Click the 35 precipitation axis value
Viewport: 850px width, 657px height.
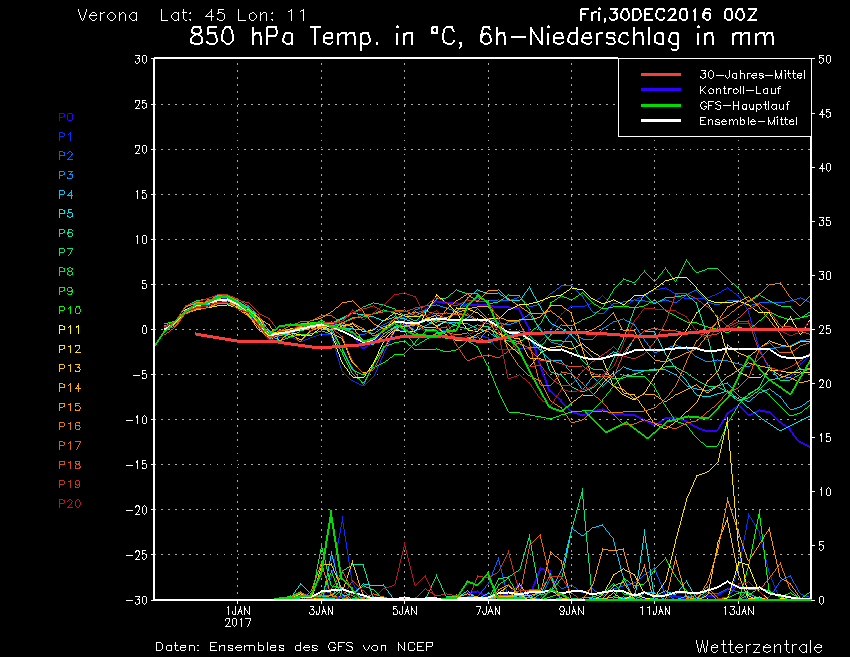(825, 222)
